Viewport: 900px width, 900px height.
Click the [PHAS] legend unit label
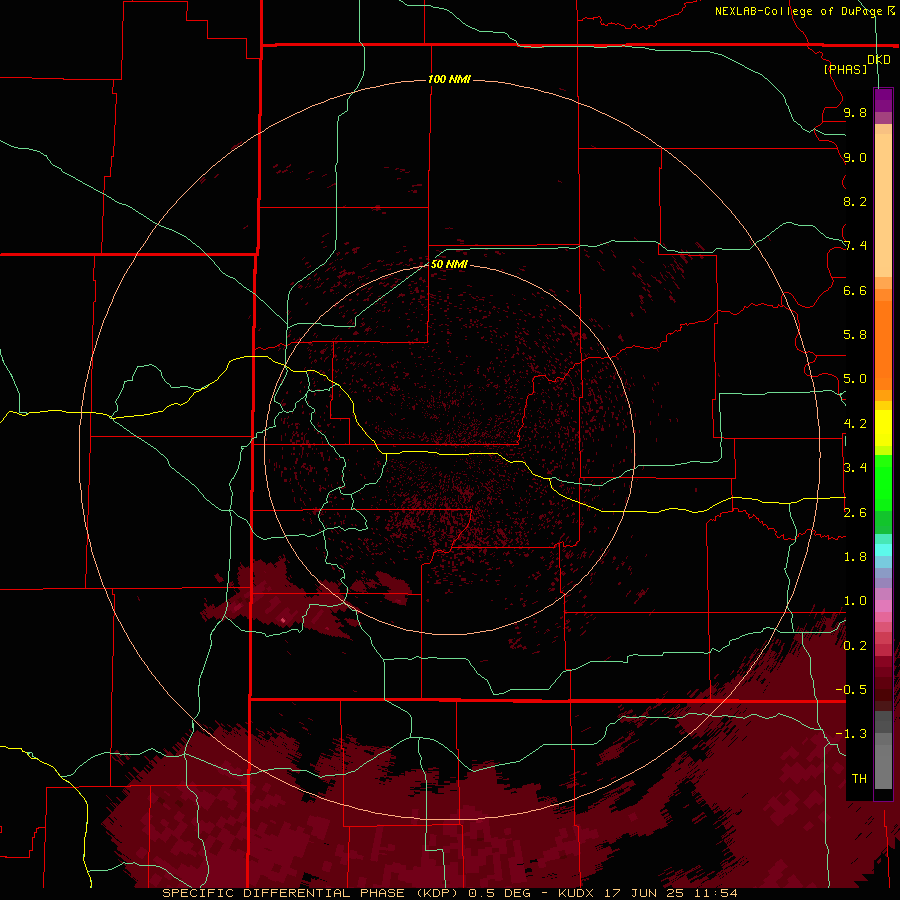pos(845,69)
